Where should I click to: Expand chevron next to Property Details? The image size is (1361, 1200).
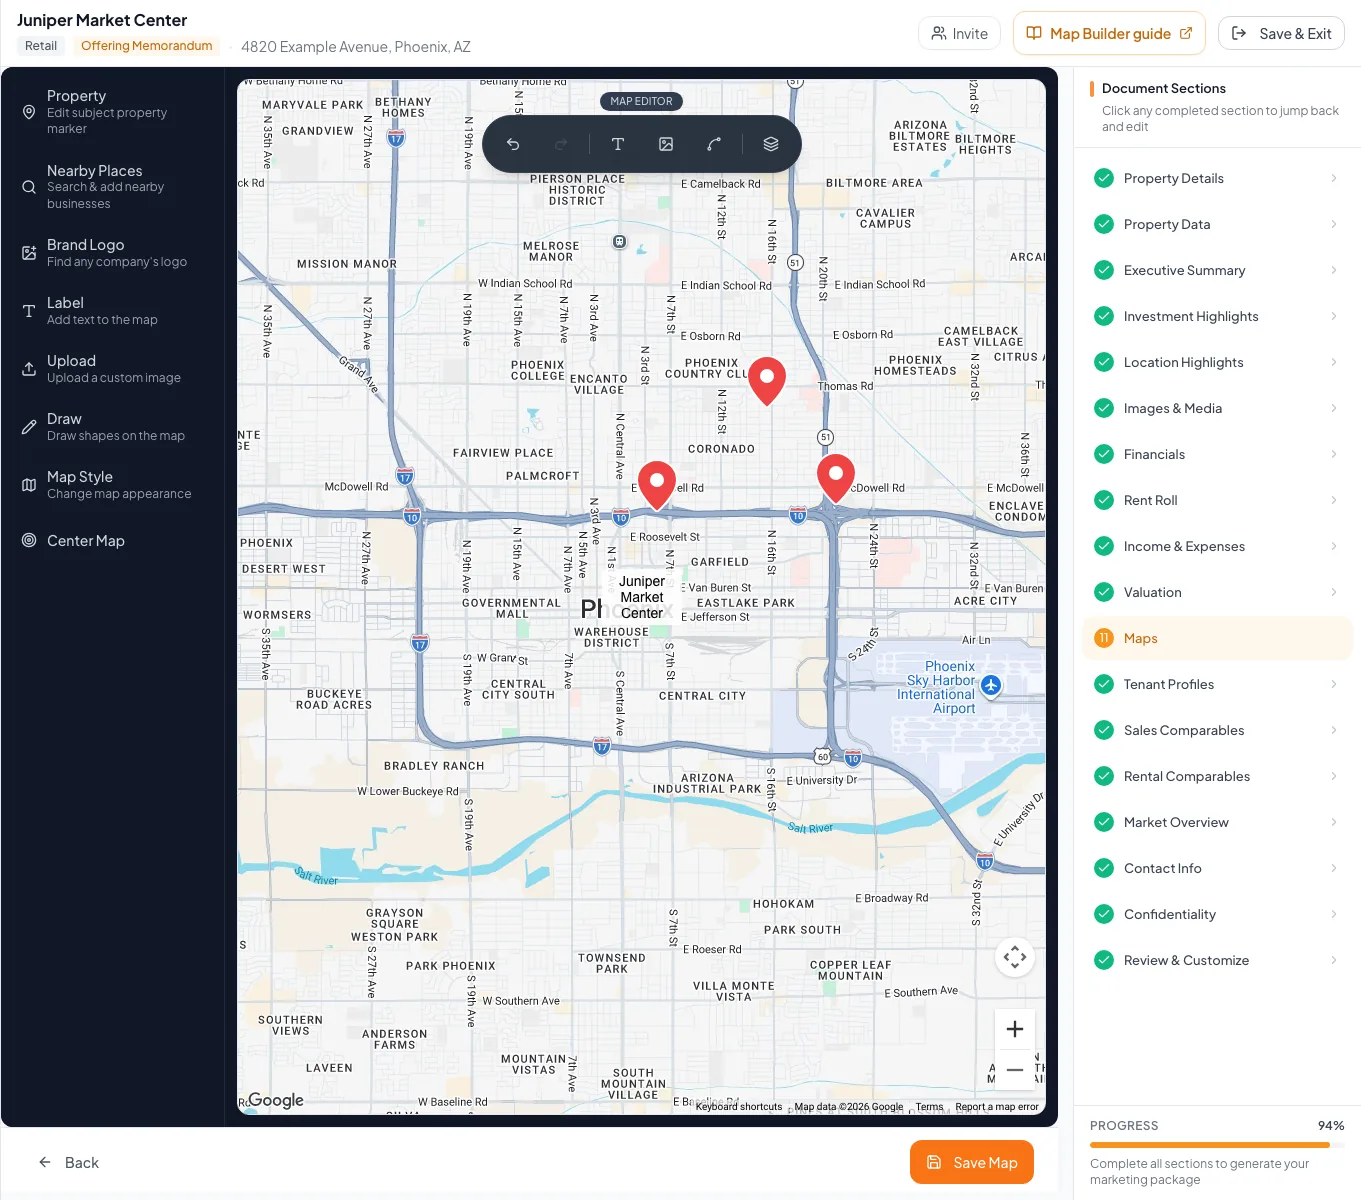pos(1334,178)
